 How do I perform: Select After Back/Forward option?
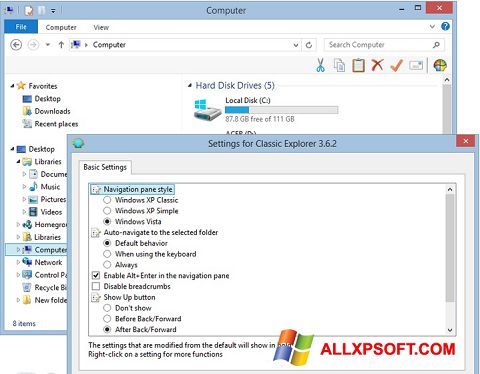[107, 329]
